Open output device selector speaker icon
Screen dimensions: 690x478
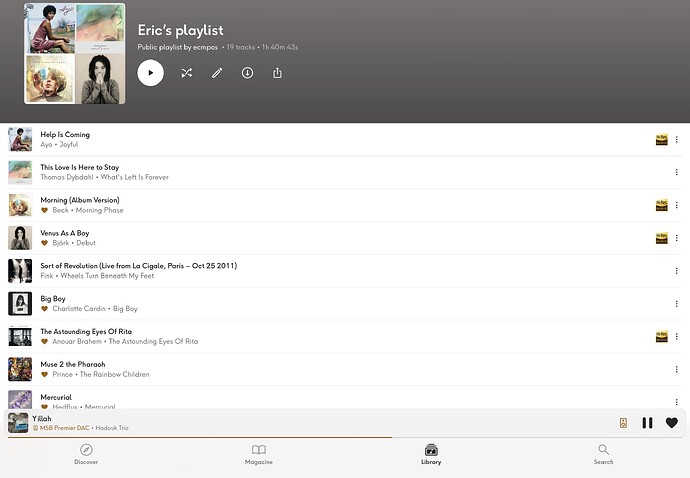tap(623, 423)
